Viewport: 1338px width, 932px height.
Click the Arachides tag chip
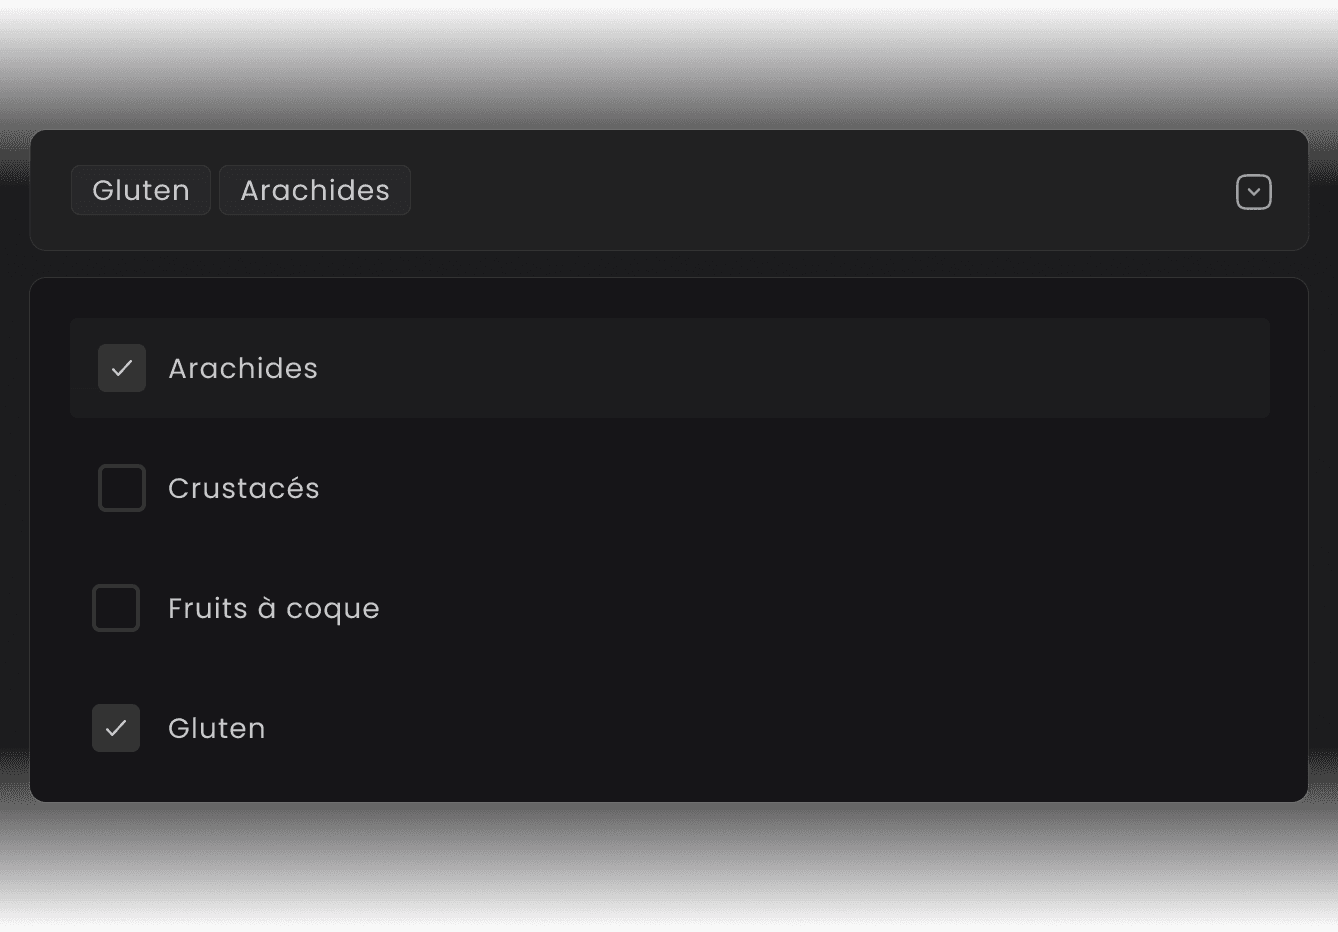coord(314,190)
